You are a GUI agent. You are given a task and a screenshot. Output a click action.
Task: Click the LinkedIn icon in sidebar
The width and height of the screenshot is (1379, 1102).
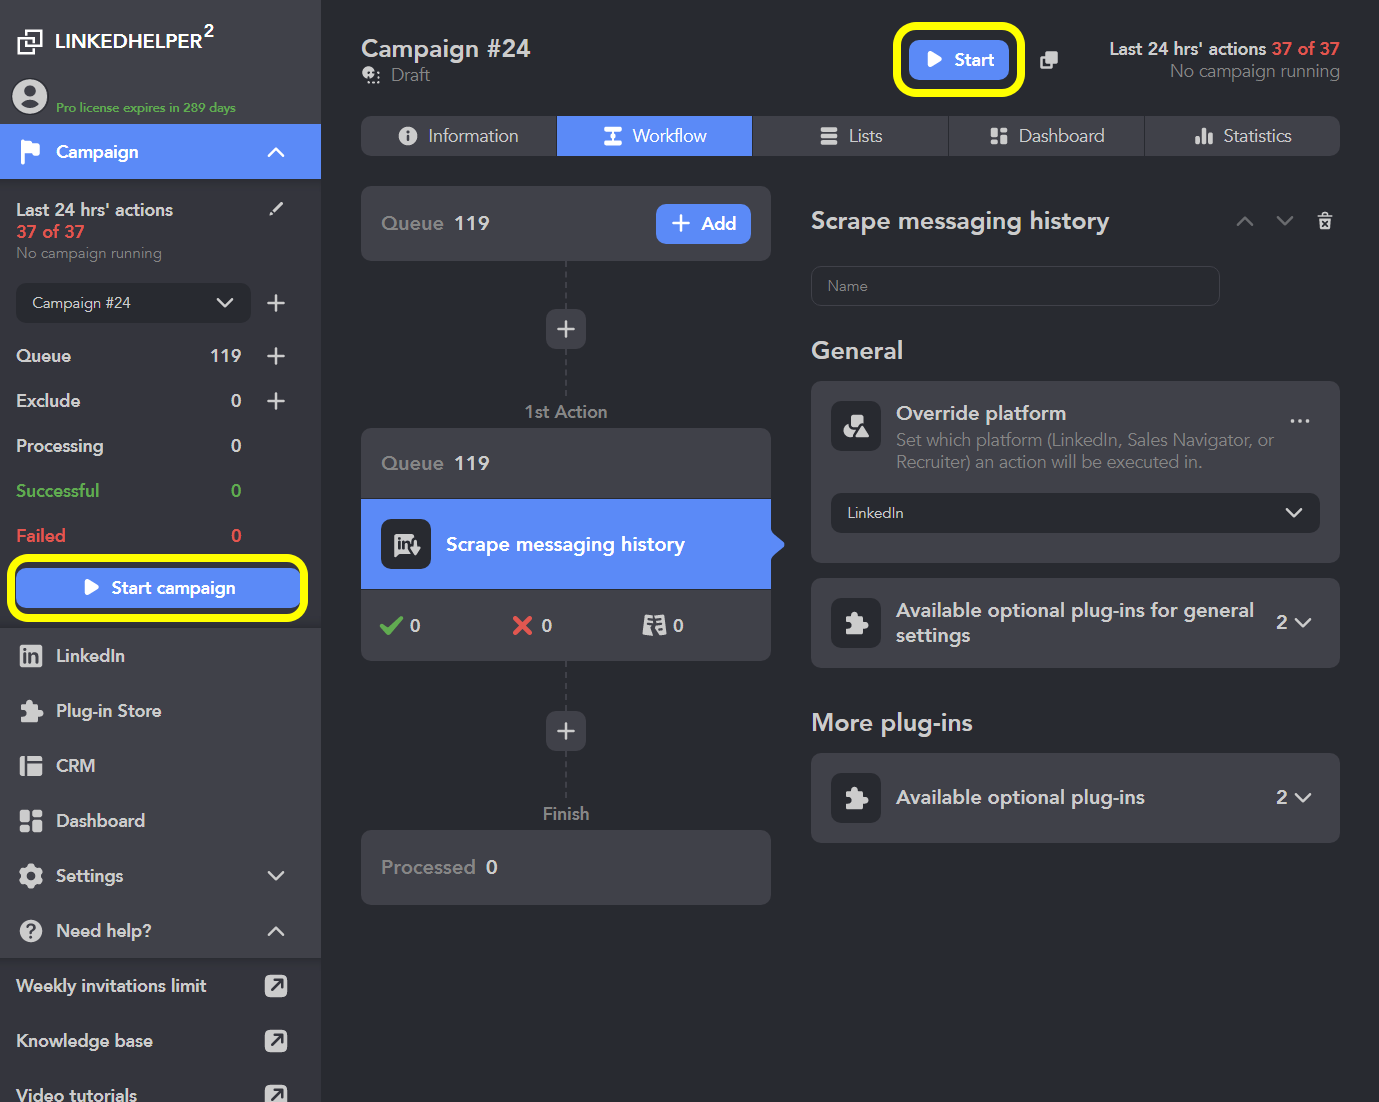(x=31, y=656)
